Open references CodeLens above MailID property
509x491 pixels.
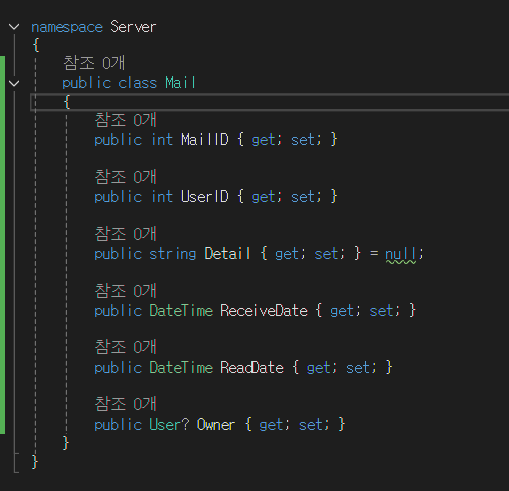(125, 120)
